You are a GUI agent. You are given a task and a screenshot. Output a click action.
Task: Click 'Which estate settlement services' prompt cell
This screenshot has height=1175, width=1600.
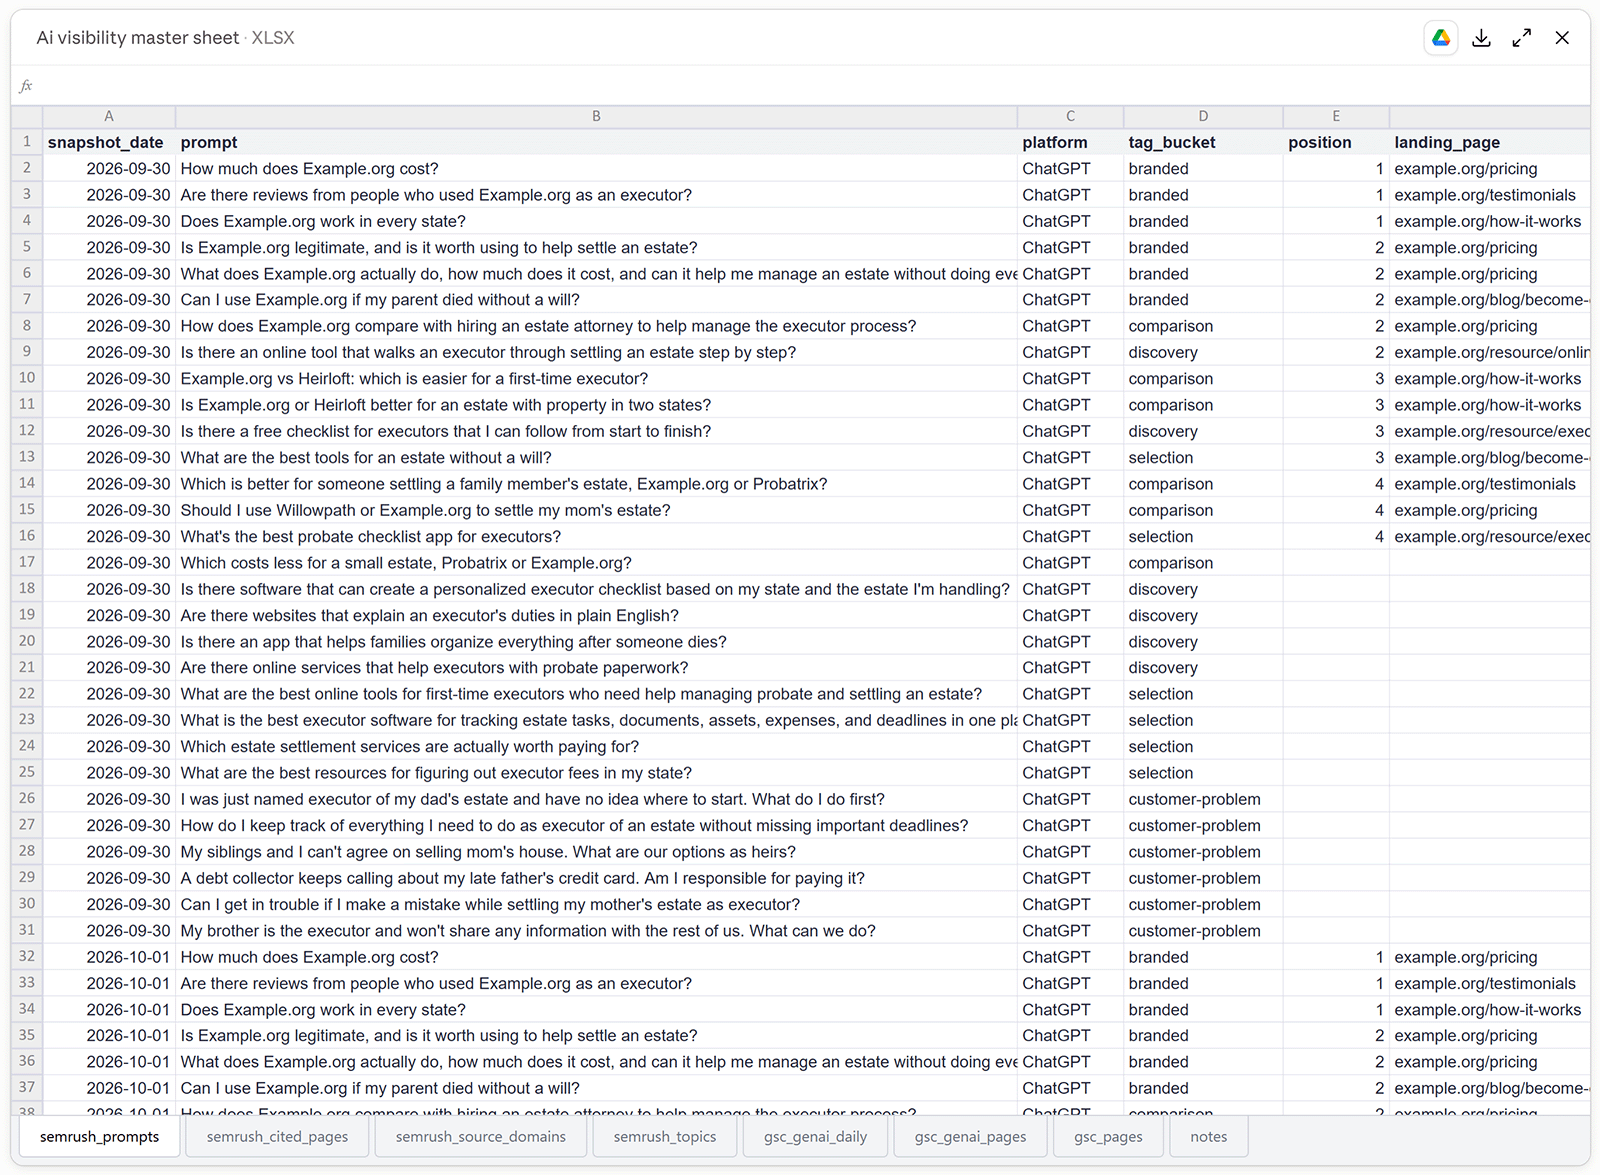point(596,747)
